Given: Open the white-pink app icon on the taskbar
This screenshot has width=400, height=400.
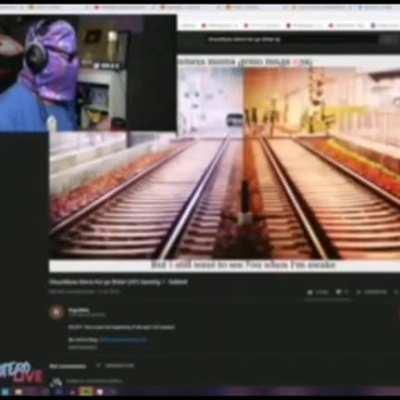Looking at the screenshot, I should click(x=100, y=392).
